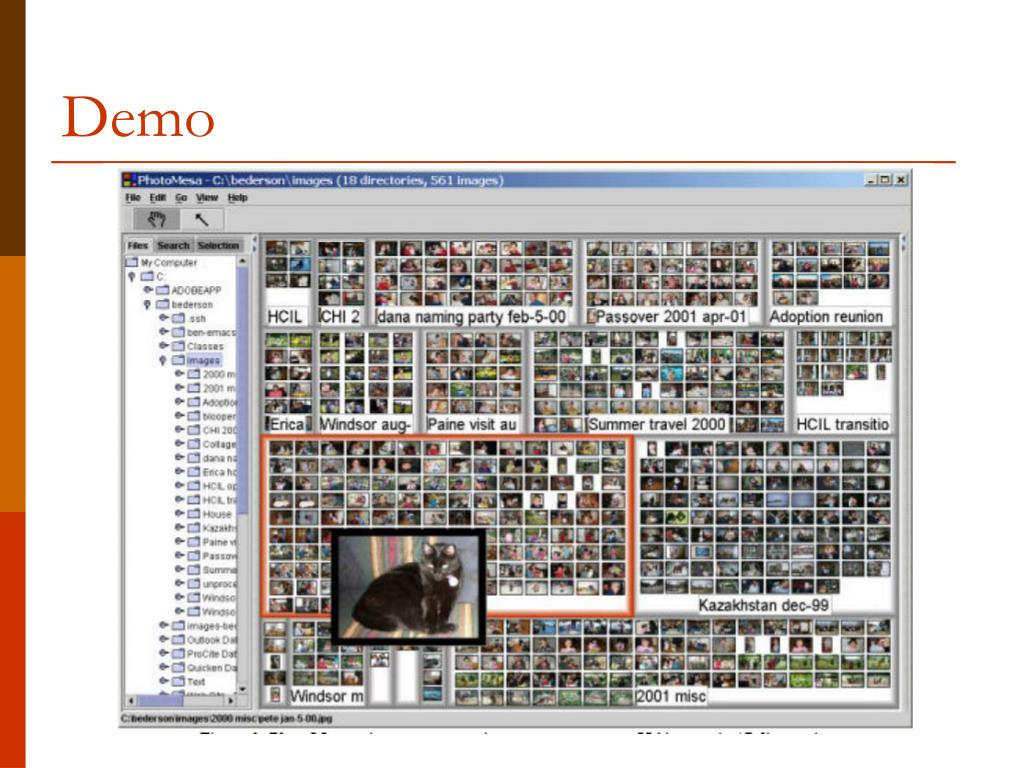Click the C: drive folder icon
The width and height of the screenshot is (1024, 768).
tap(148, 276)
